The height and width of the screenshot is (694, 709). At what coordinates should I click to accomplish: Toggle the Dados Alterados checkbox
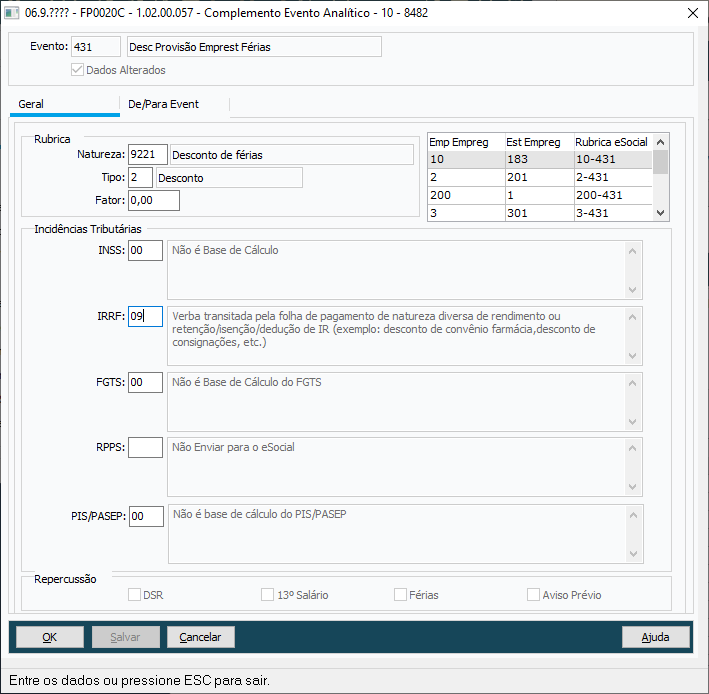tap(77, 70)
